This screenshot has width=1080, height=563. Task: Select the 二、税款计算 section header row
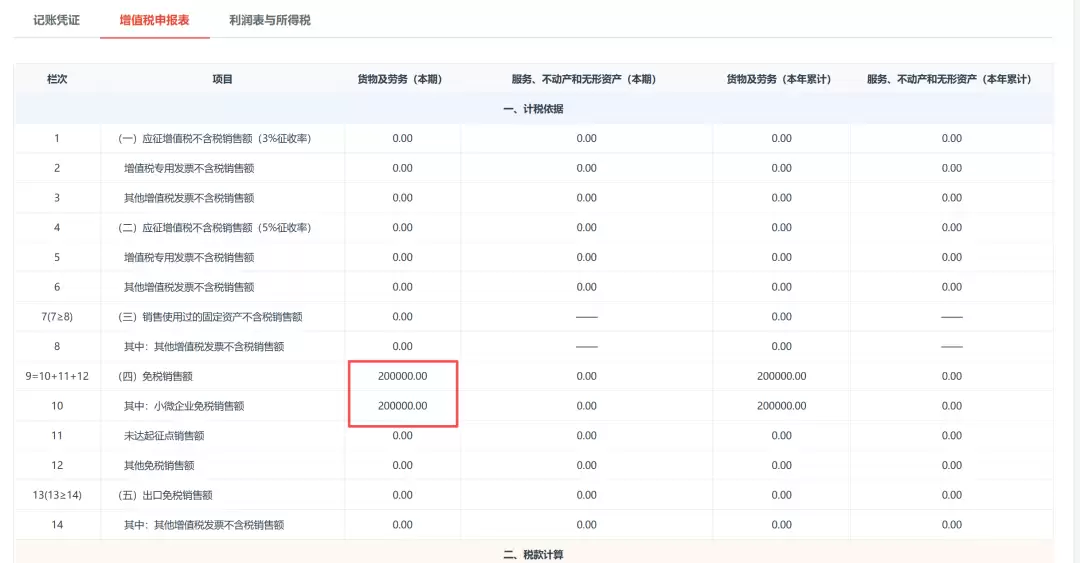pyautogui.click(x=534, y=553)
